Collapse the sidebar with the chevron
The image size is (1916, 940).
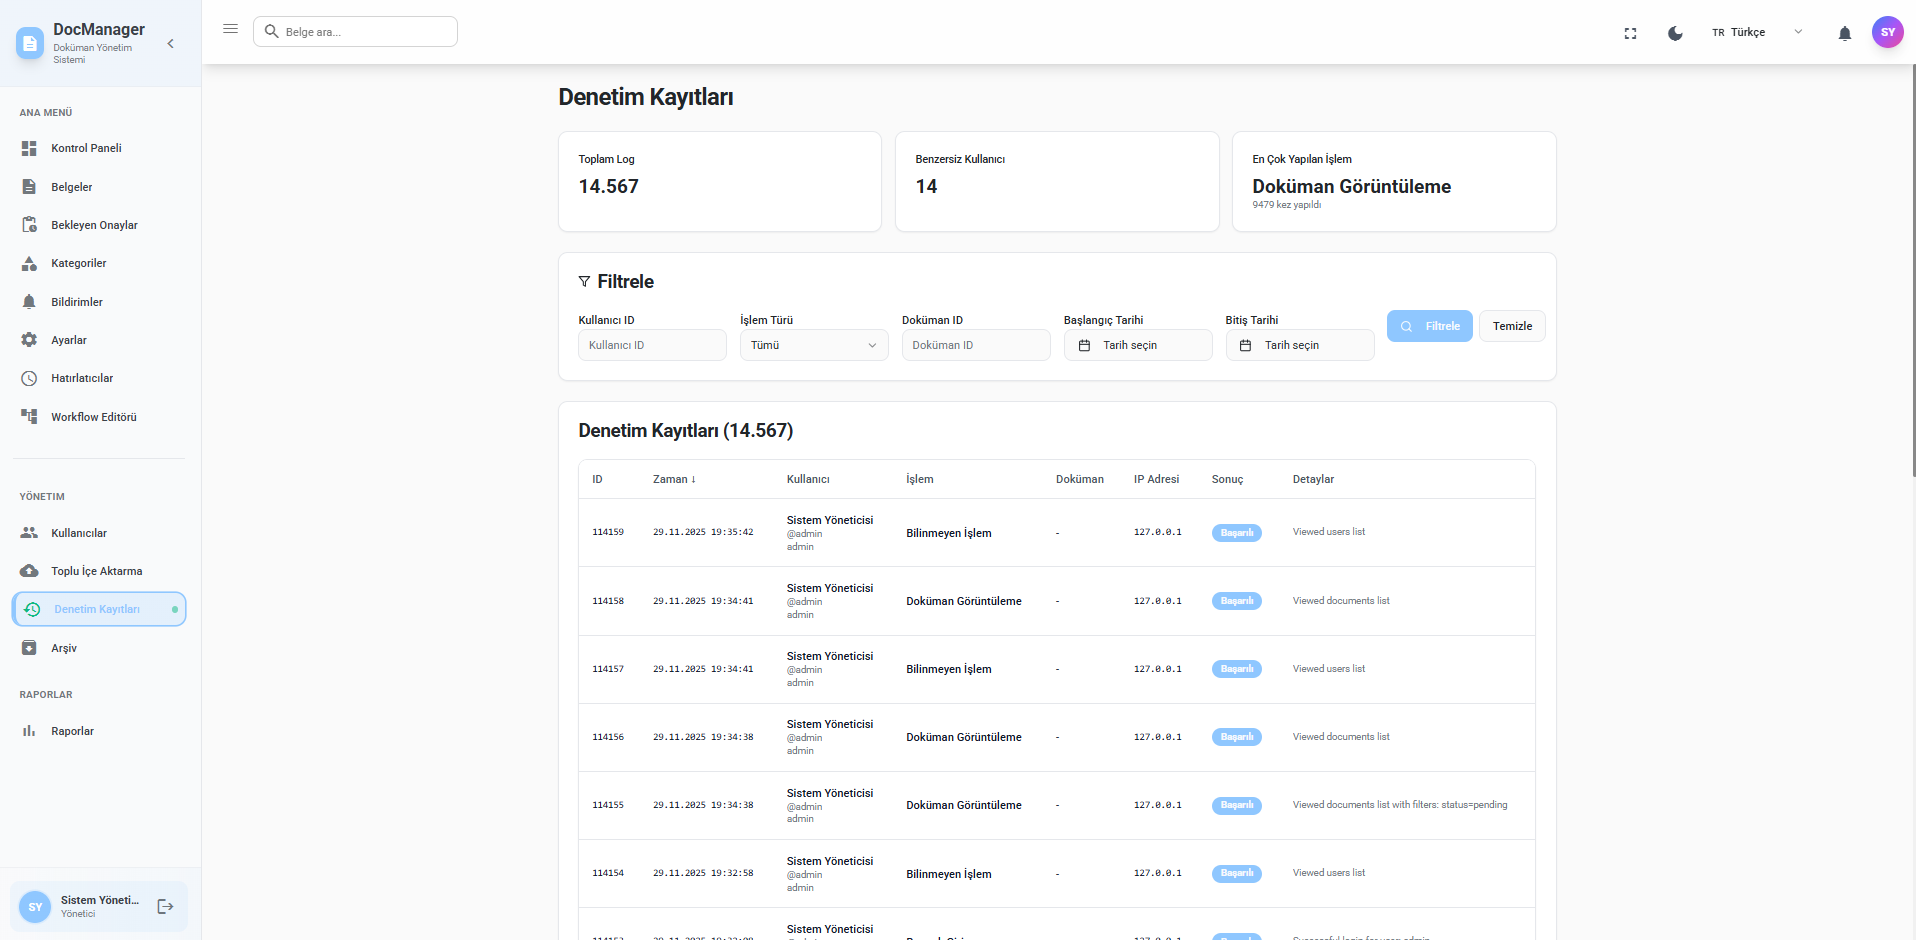[x=170, y=44]
